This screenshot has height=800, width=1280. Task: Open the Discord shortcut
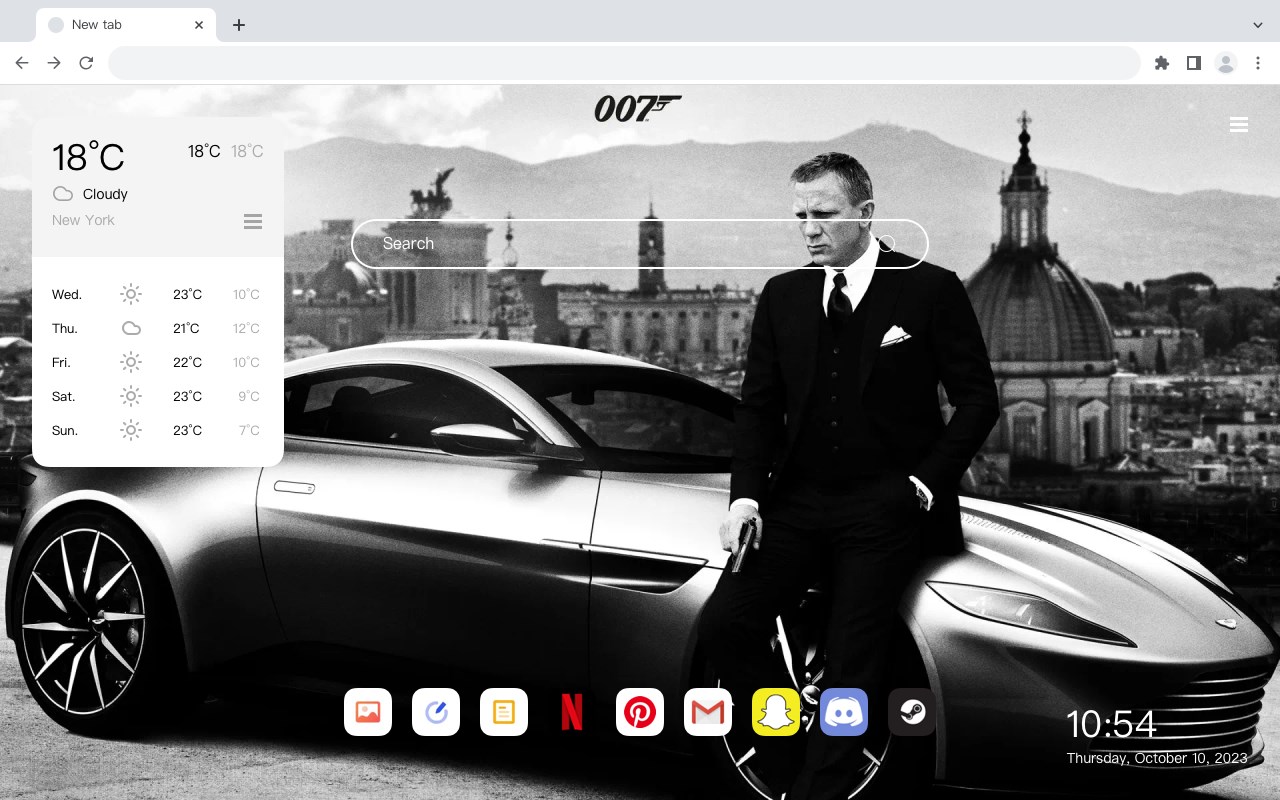click(844, 712)
